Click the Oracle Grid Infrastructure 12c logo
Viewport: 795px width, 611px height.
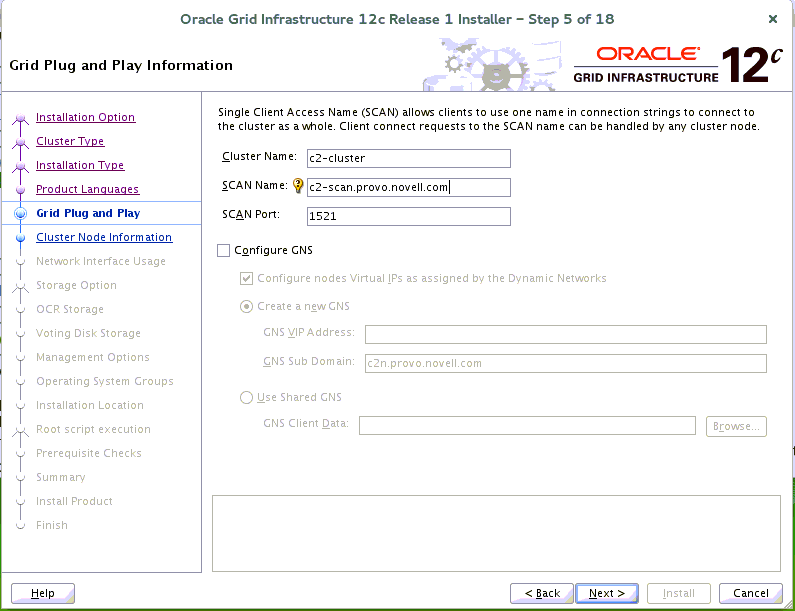(678, 65)
